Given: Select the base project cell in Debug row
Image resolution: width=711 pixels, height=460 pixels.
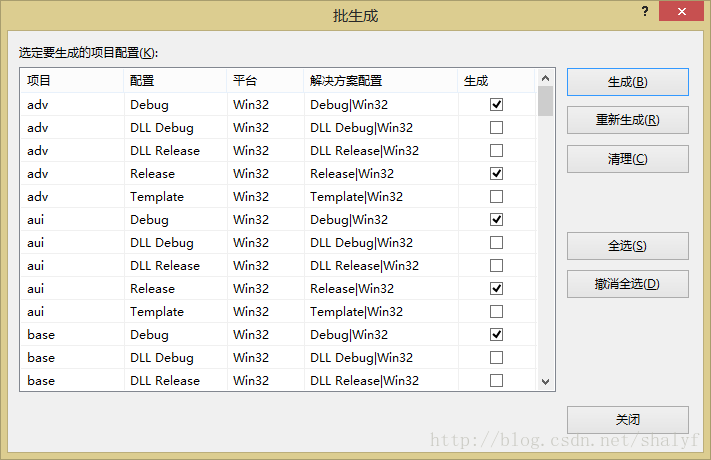Looking at the screenshot, I should 72,335.
